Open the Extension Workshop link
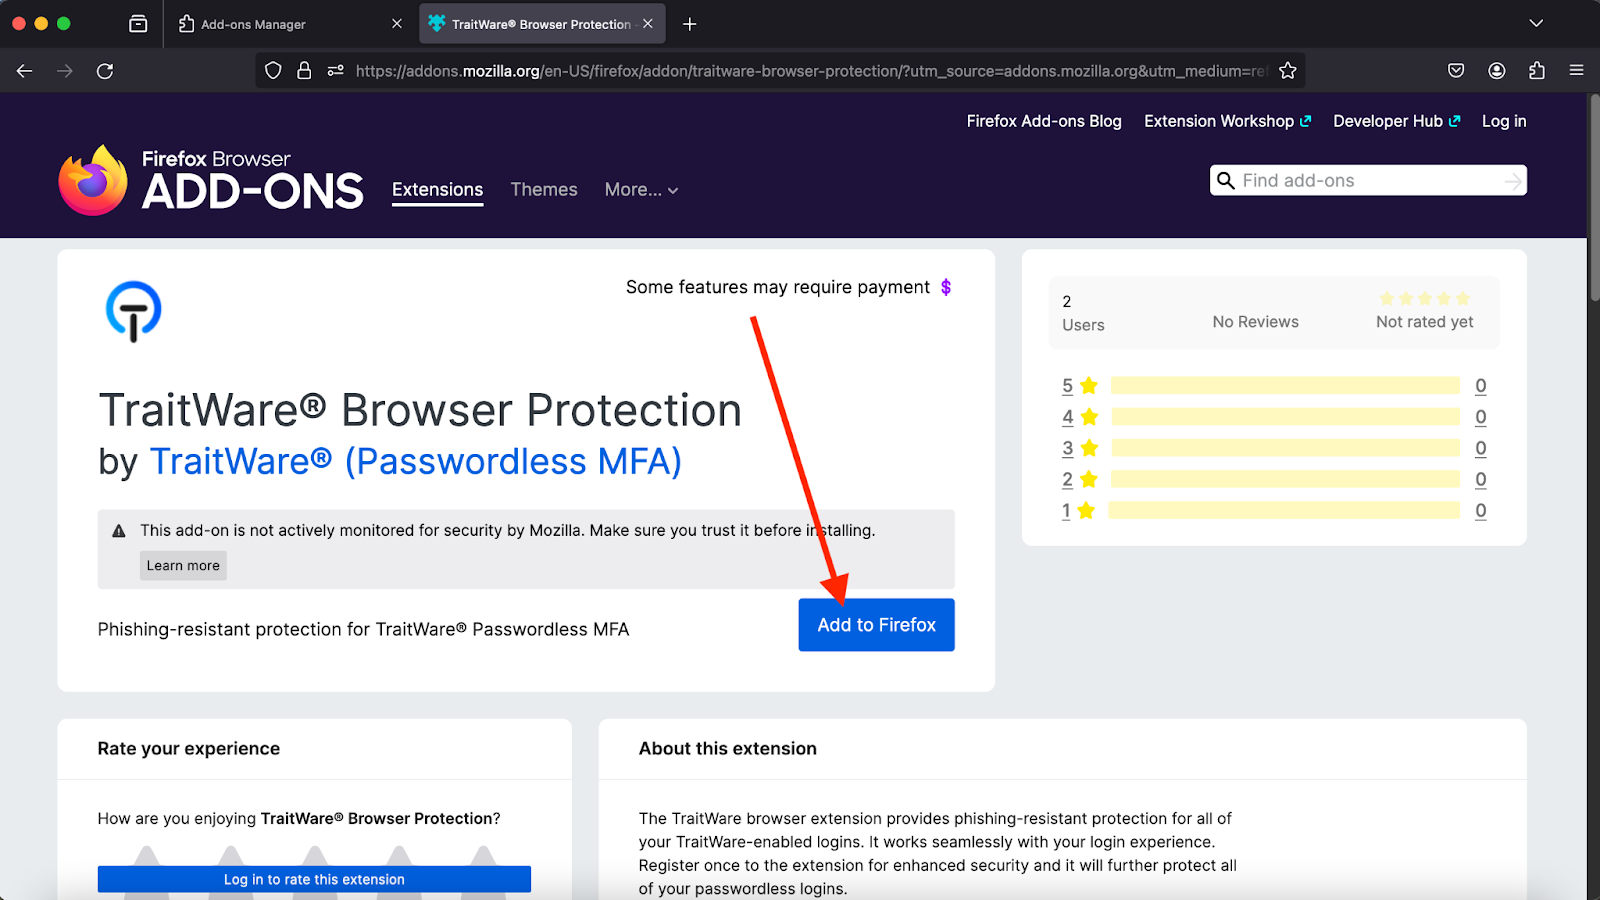This screenshot has height=900, width=1600. point(1228,121)
